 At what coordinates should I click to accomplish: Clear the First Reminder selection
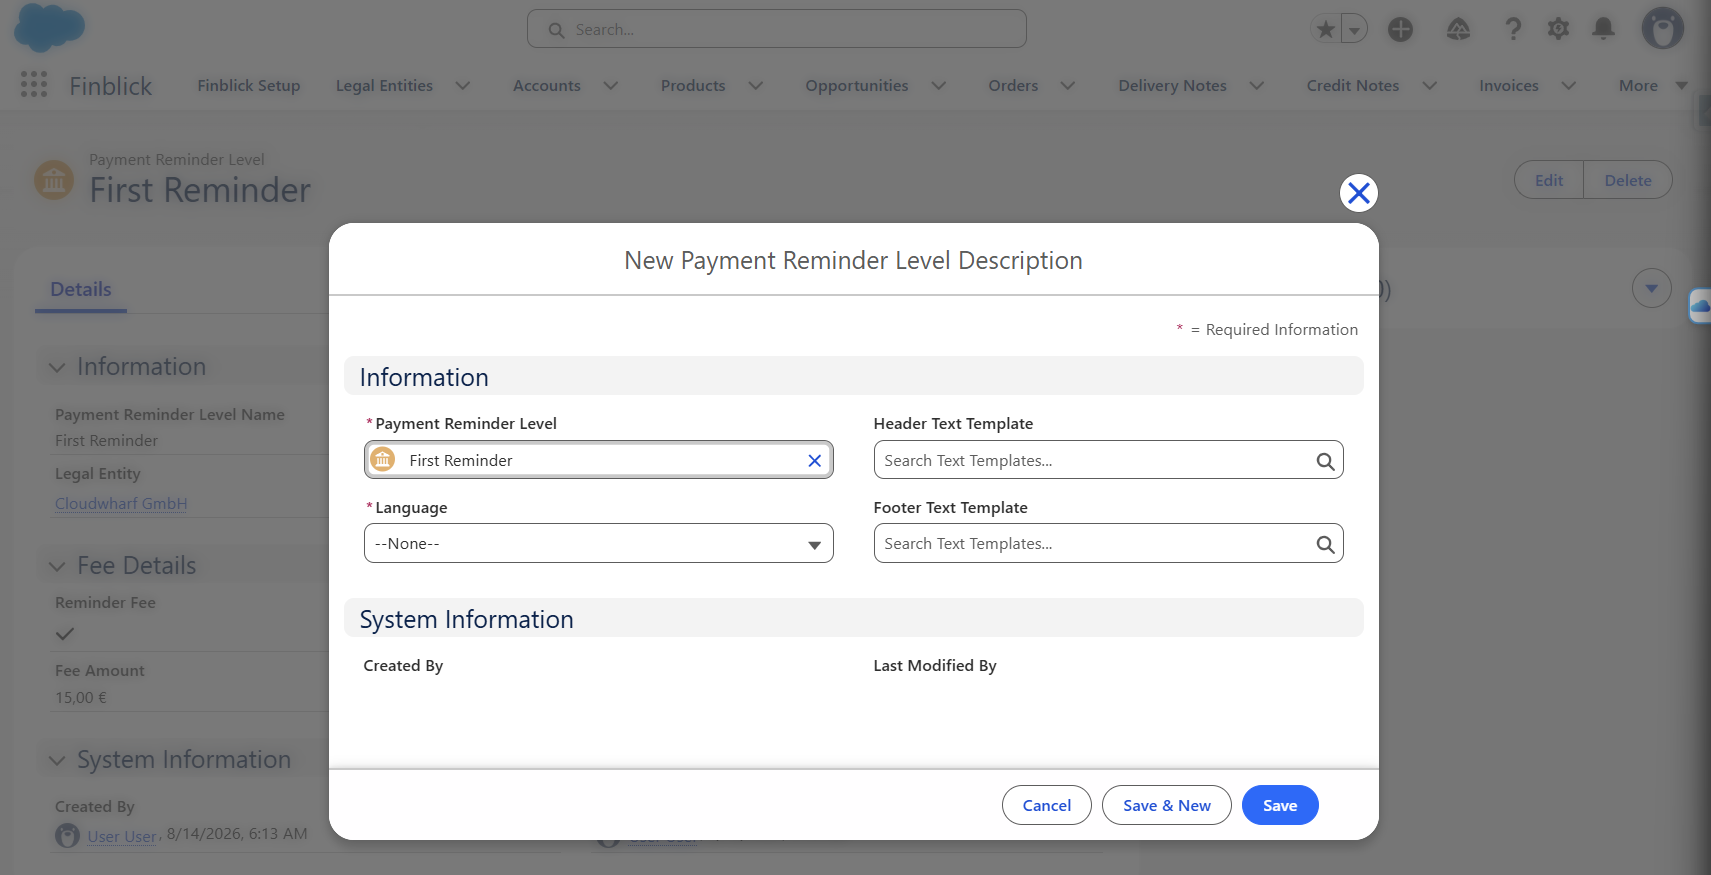(x=814, y=460)
